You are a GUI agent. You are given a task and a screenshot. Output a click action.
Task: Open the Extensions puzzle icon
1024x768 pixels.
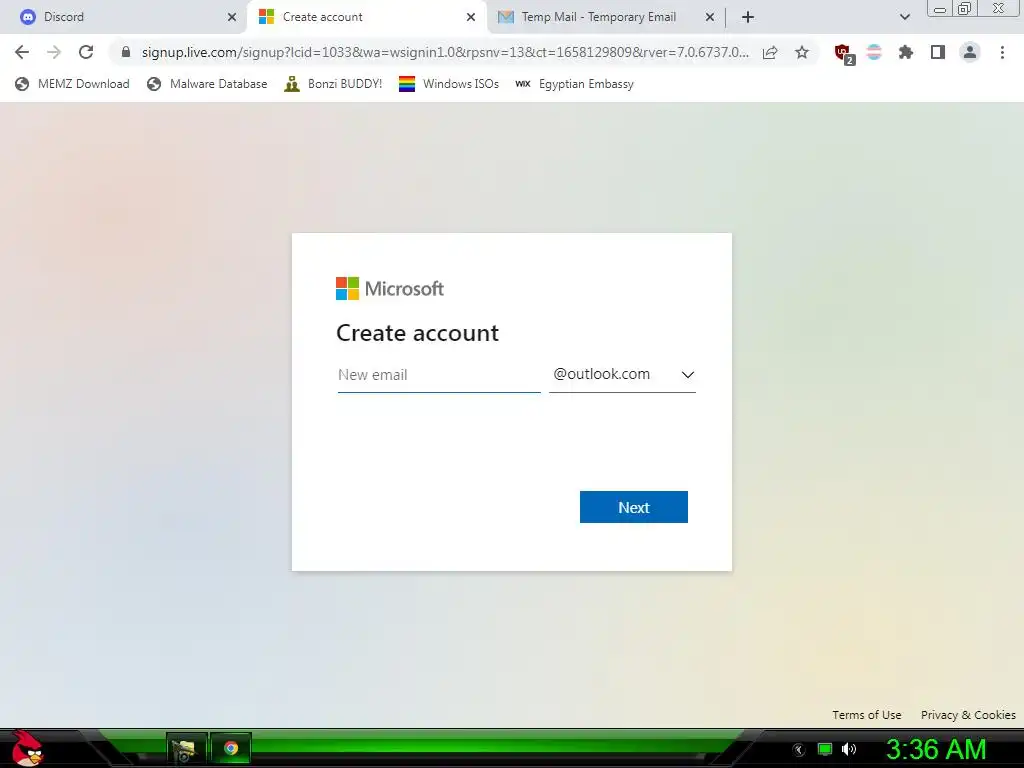(x=906, y=52)
